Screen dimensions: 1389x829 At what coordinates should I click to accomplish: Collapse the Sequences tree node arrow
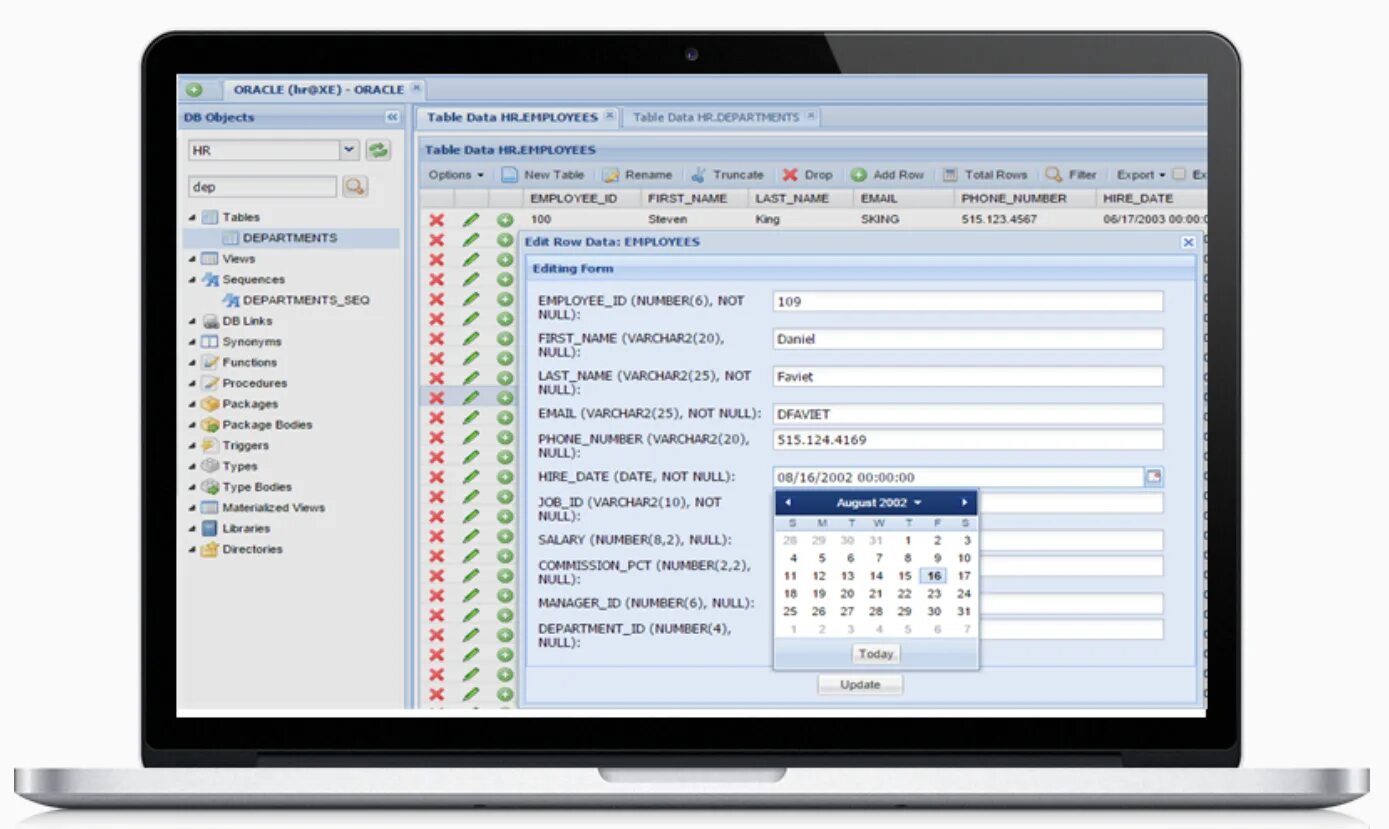tap(192, 280)
